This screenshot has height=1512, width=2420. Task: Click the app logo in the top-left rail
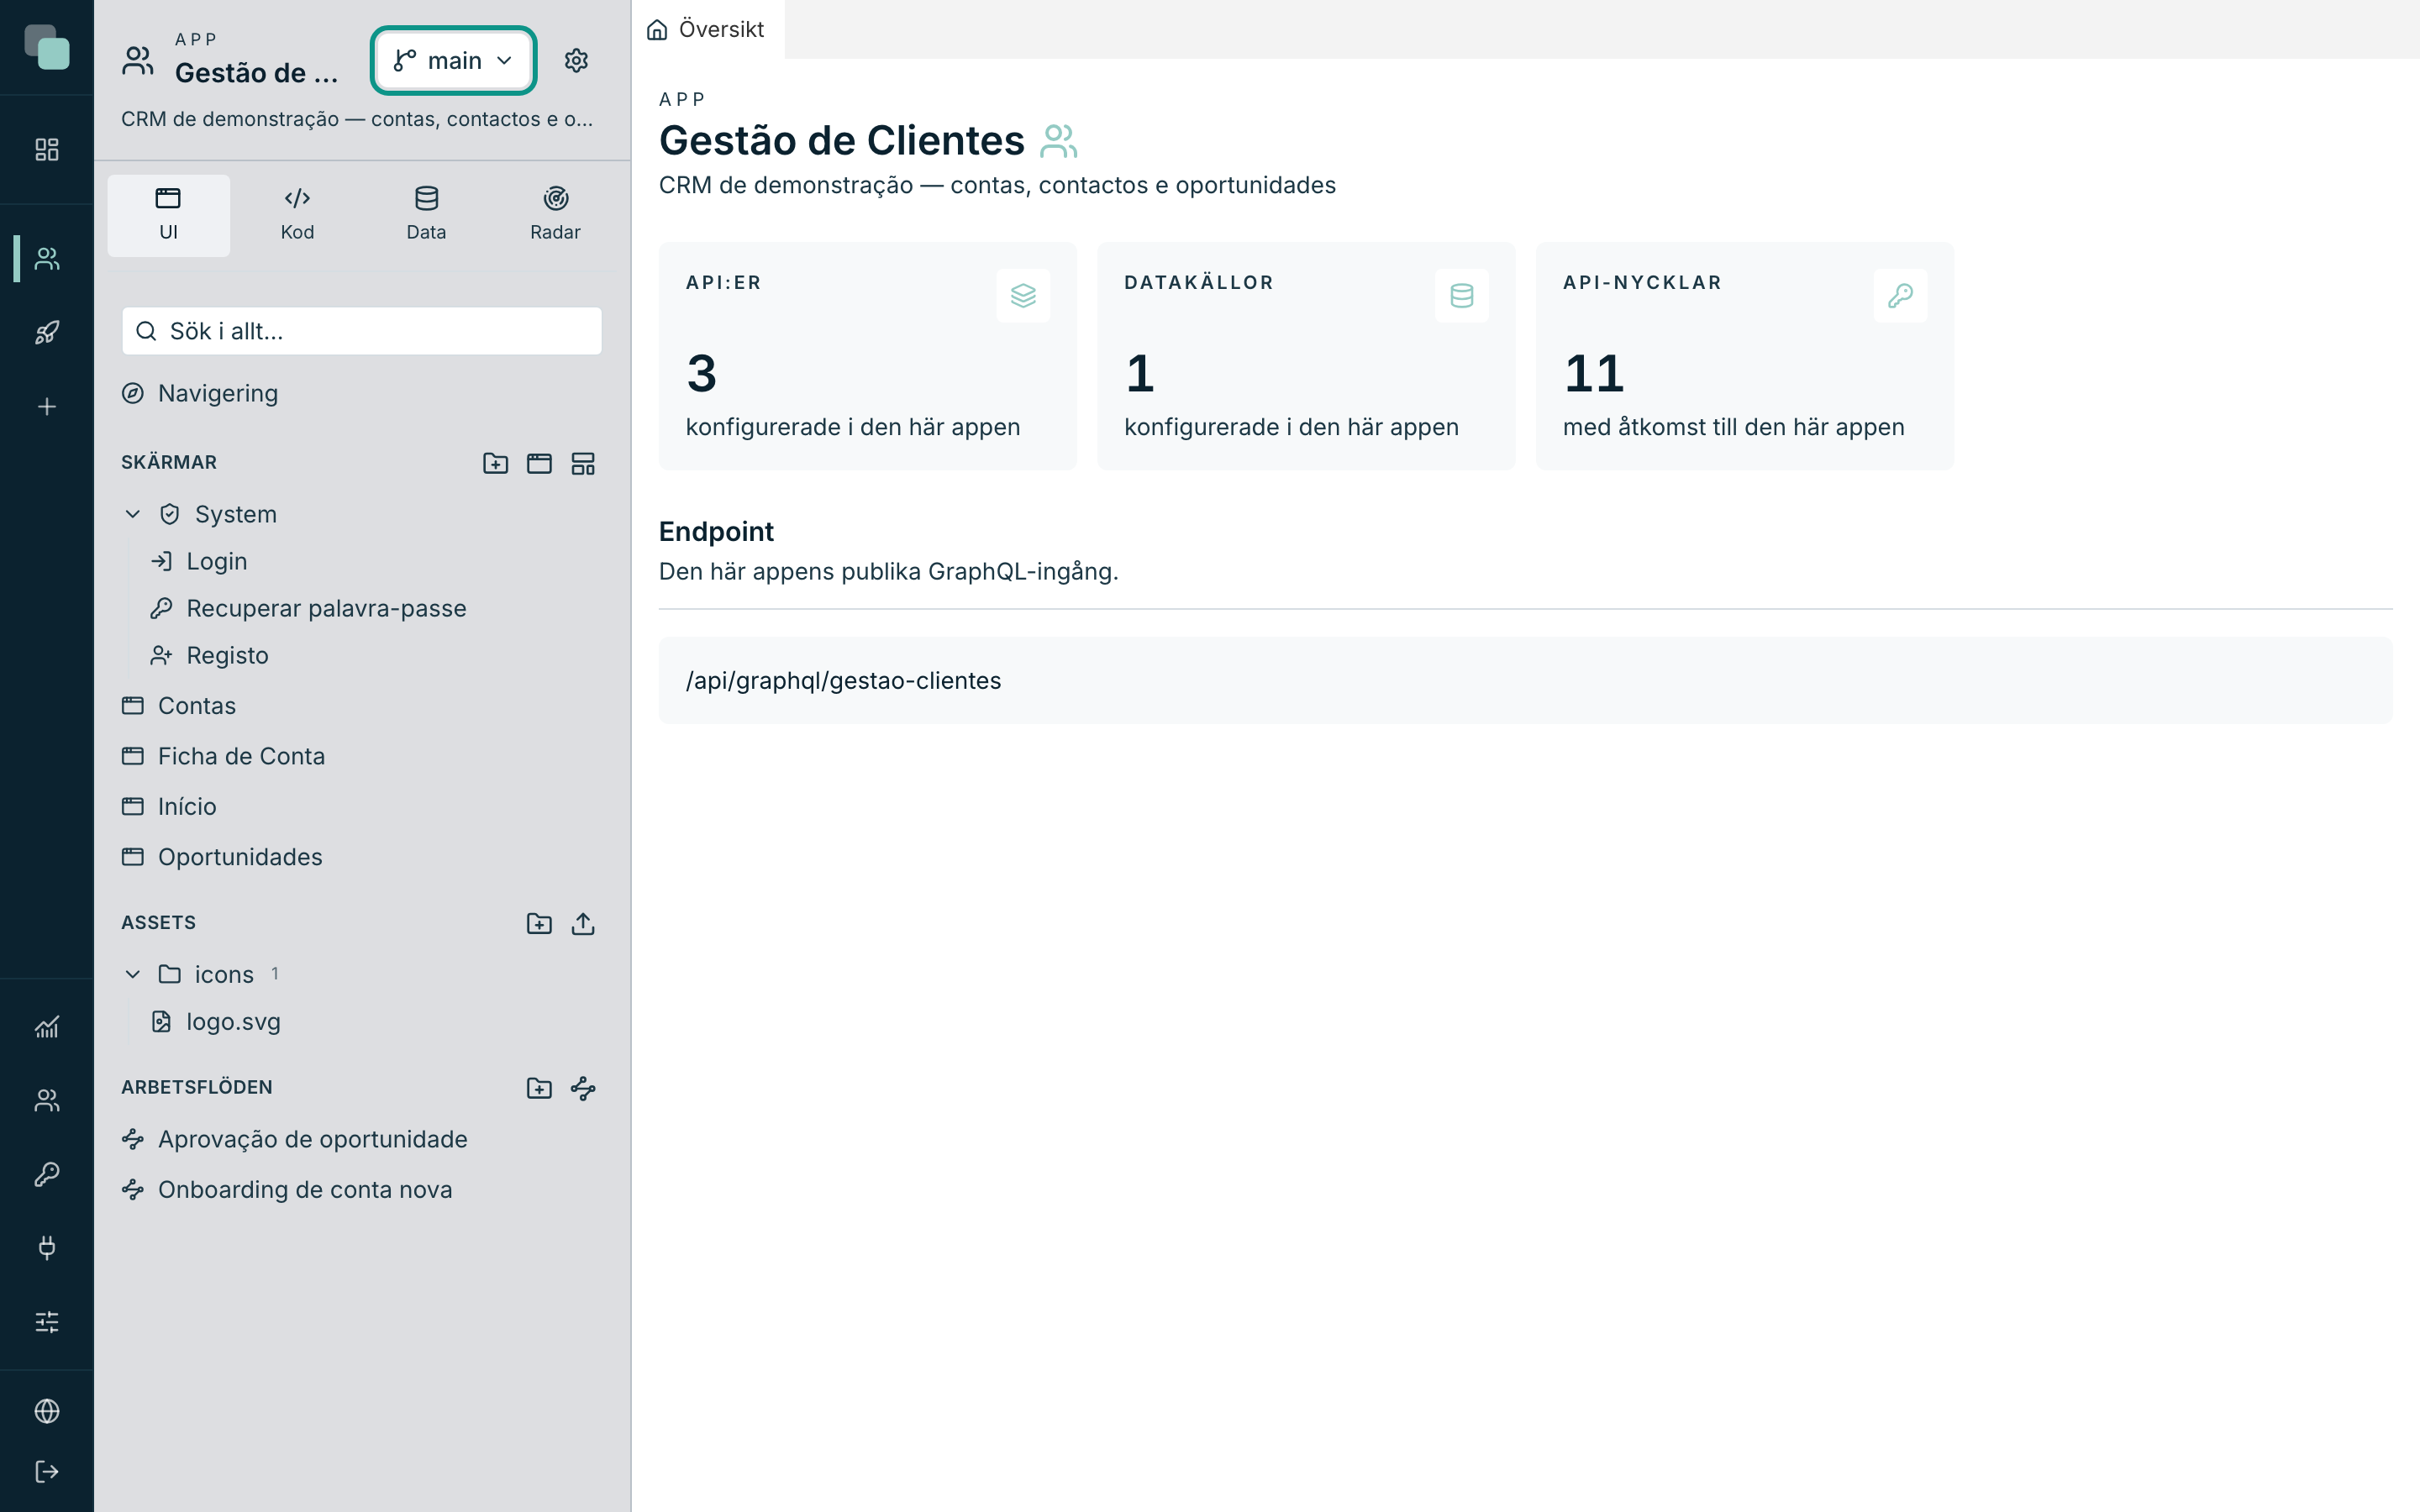[x=47, y=47]
